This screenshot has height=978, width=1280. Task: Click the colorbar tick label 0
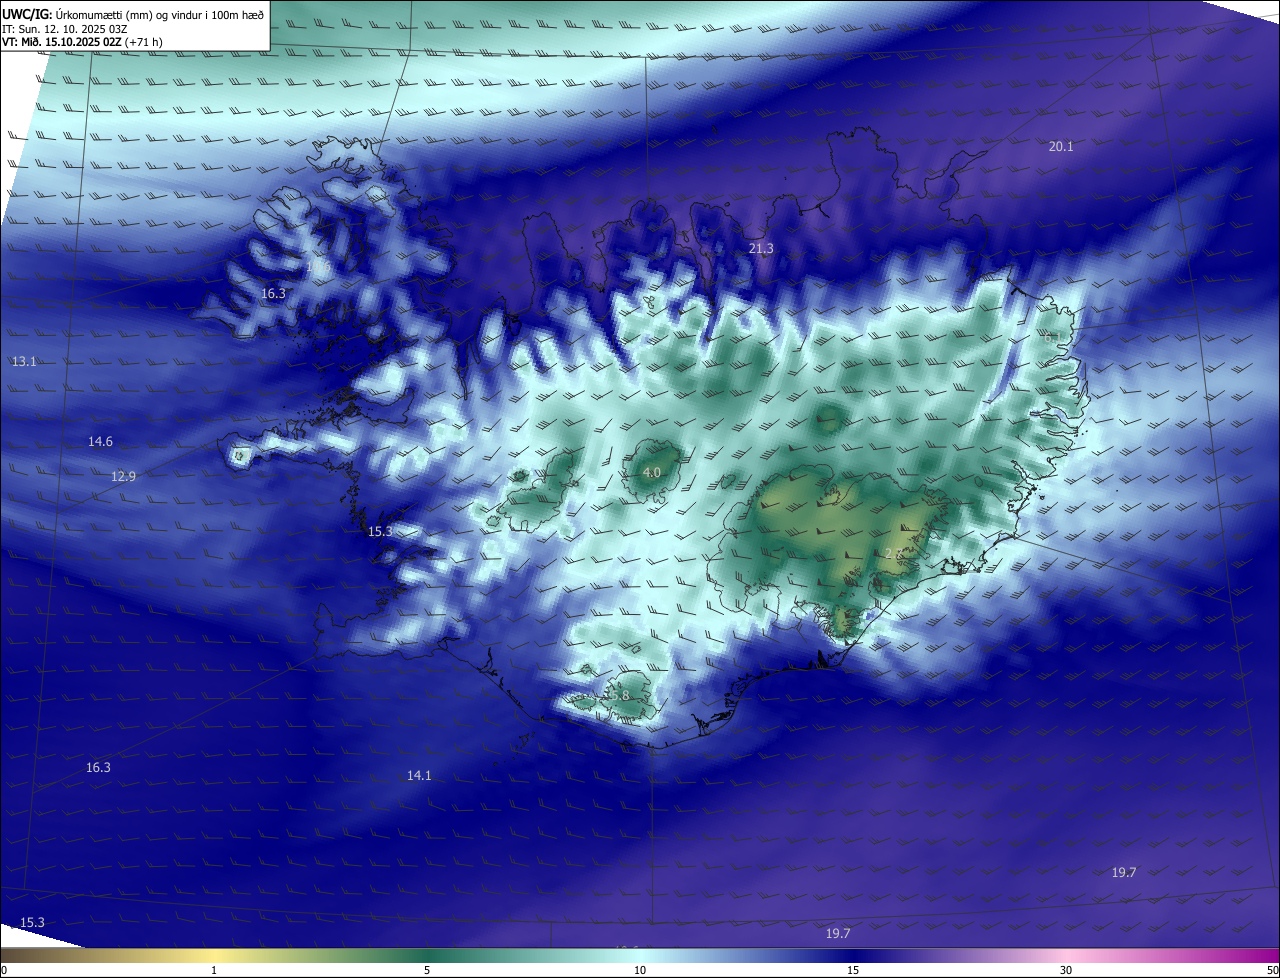pos(4,970)
